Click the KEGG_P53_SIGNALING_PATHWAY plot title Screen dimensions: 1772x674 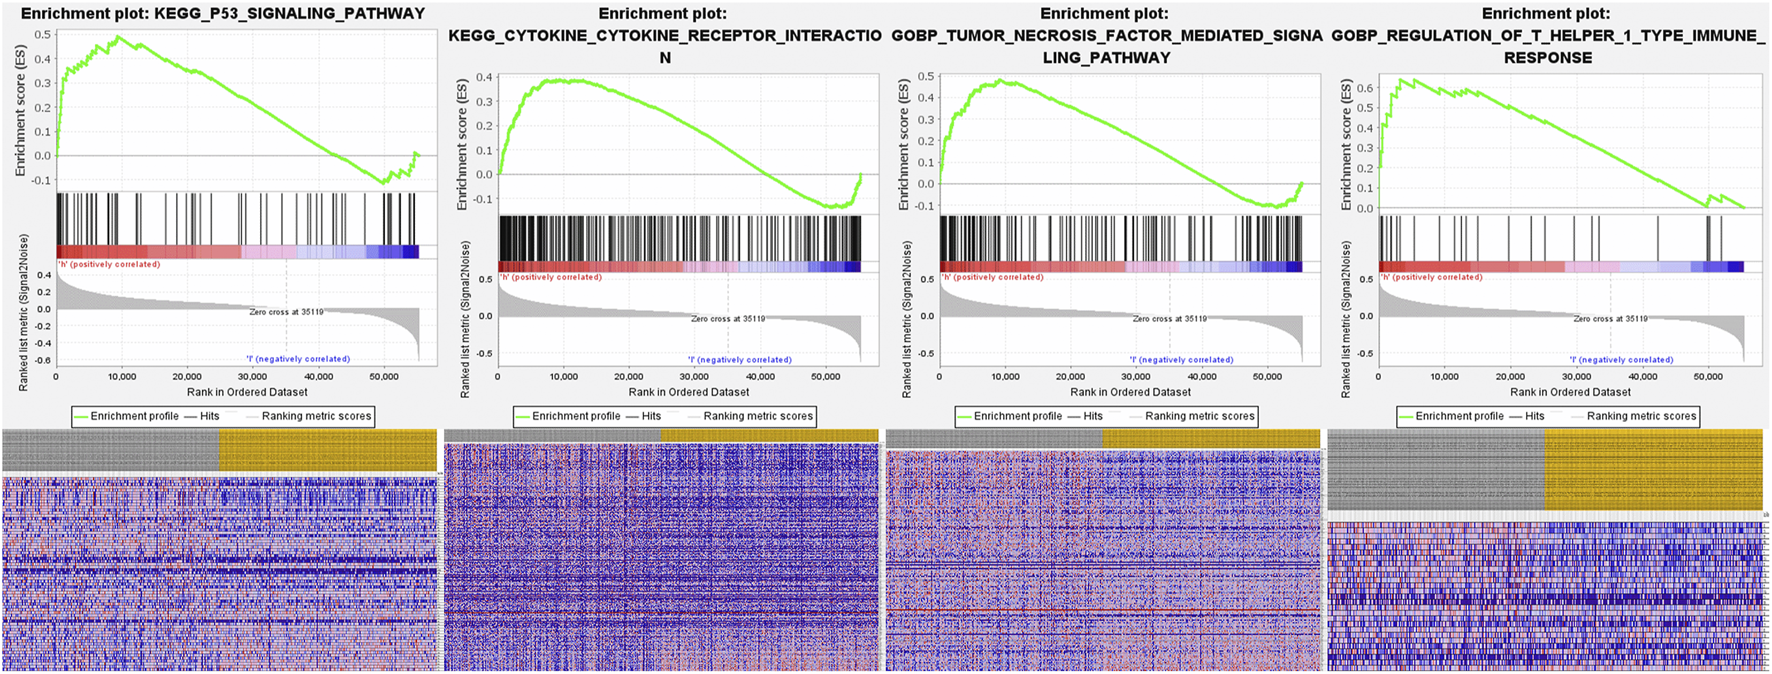click(x=222, y=14)
